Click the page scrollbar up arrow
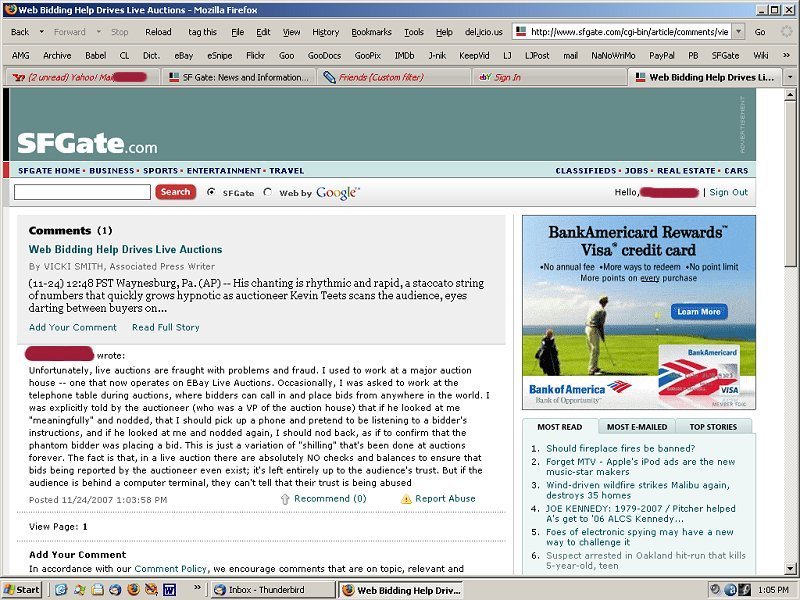This screenshot has height=600, width=800. tap(790, 95)
